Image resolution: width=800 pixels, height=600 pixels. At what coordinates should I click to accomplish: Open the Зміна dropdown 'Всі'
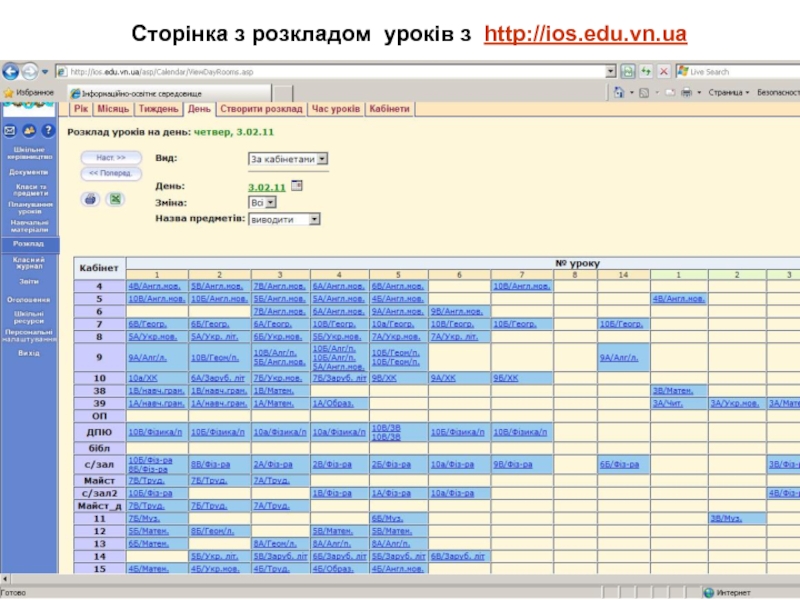[x=262, y=203]
